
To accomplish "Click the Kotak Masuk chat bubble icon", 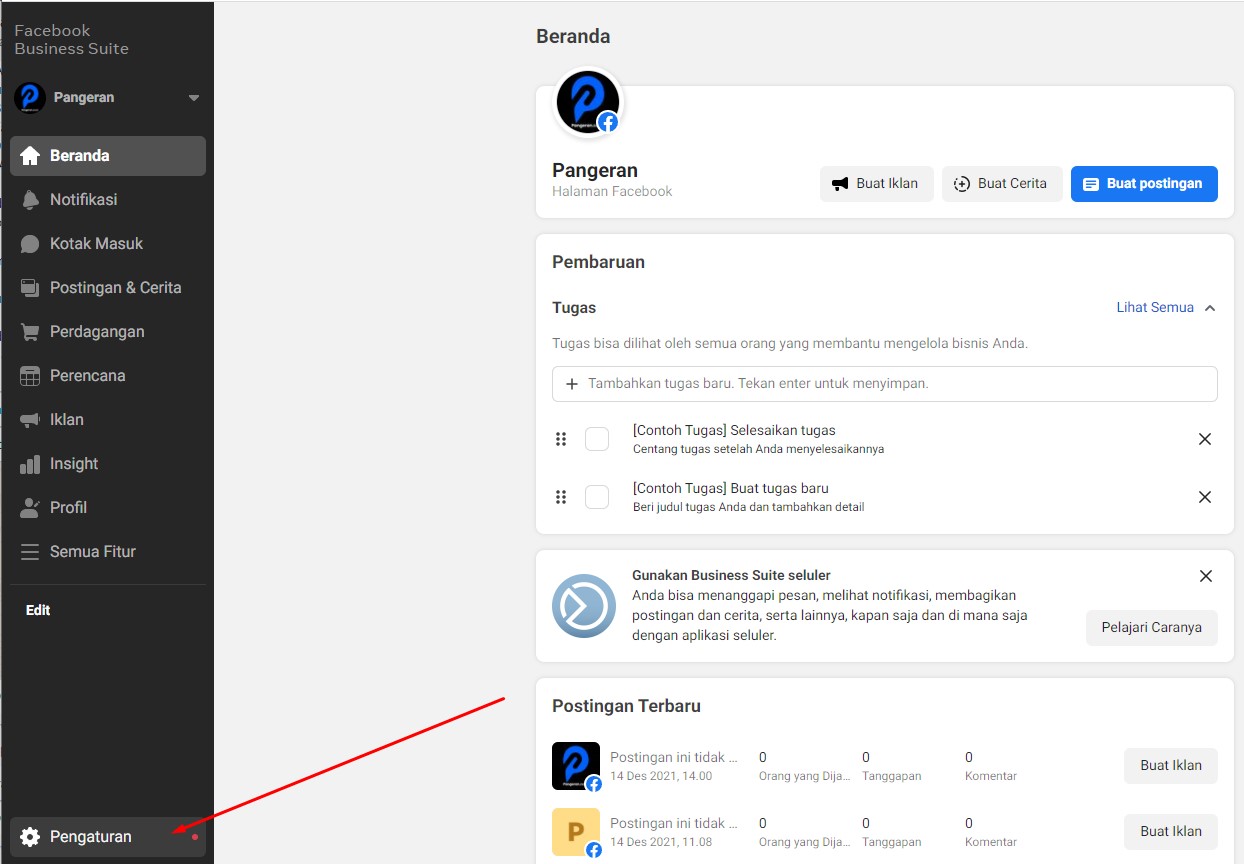I will point(30,244).
